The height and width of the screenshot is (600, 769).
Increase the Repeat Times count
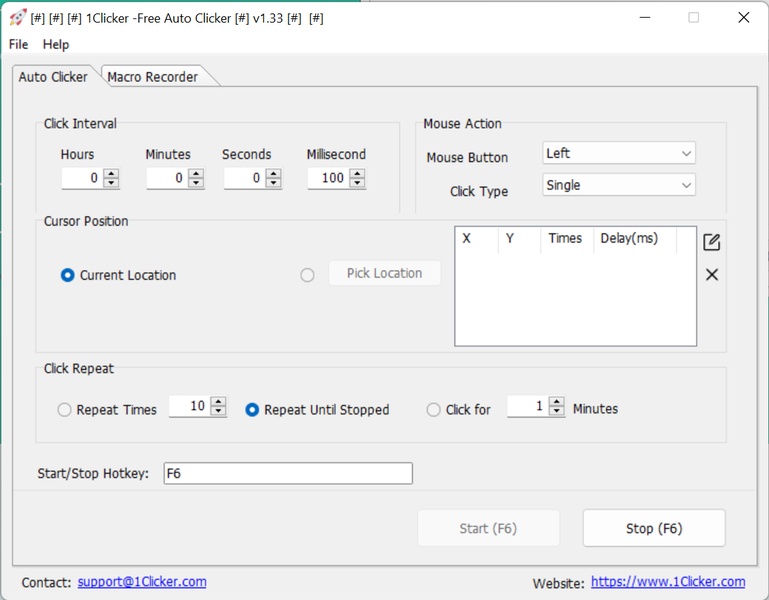click(x=219, y=402)
